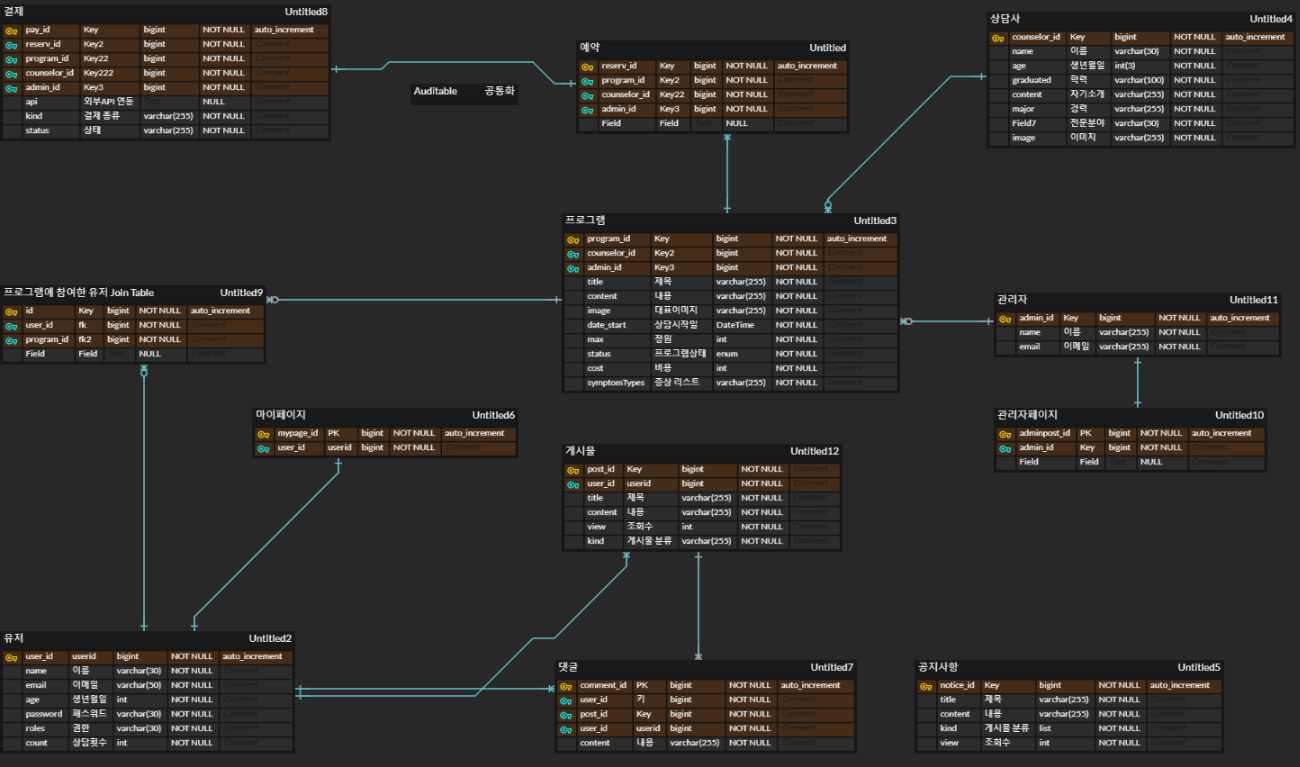This screenshot has height=767, width=1300.
Task: Select the symptomTypes column in 프로그램
Action: pyautogui.click(x=616, y=383)
